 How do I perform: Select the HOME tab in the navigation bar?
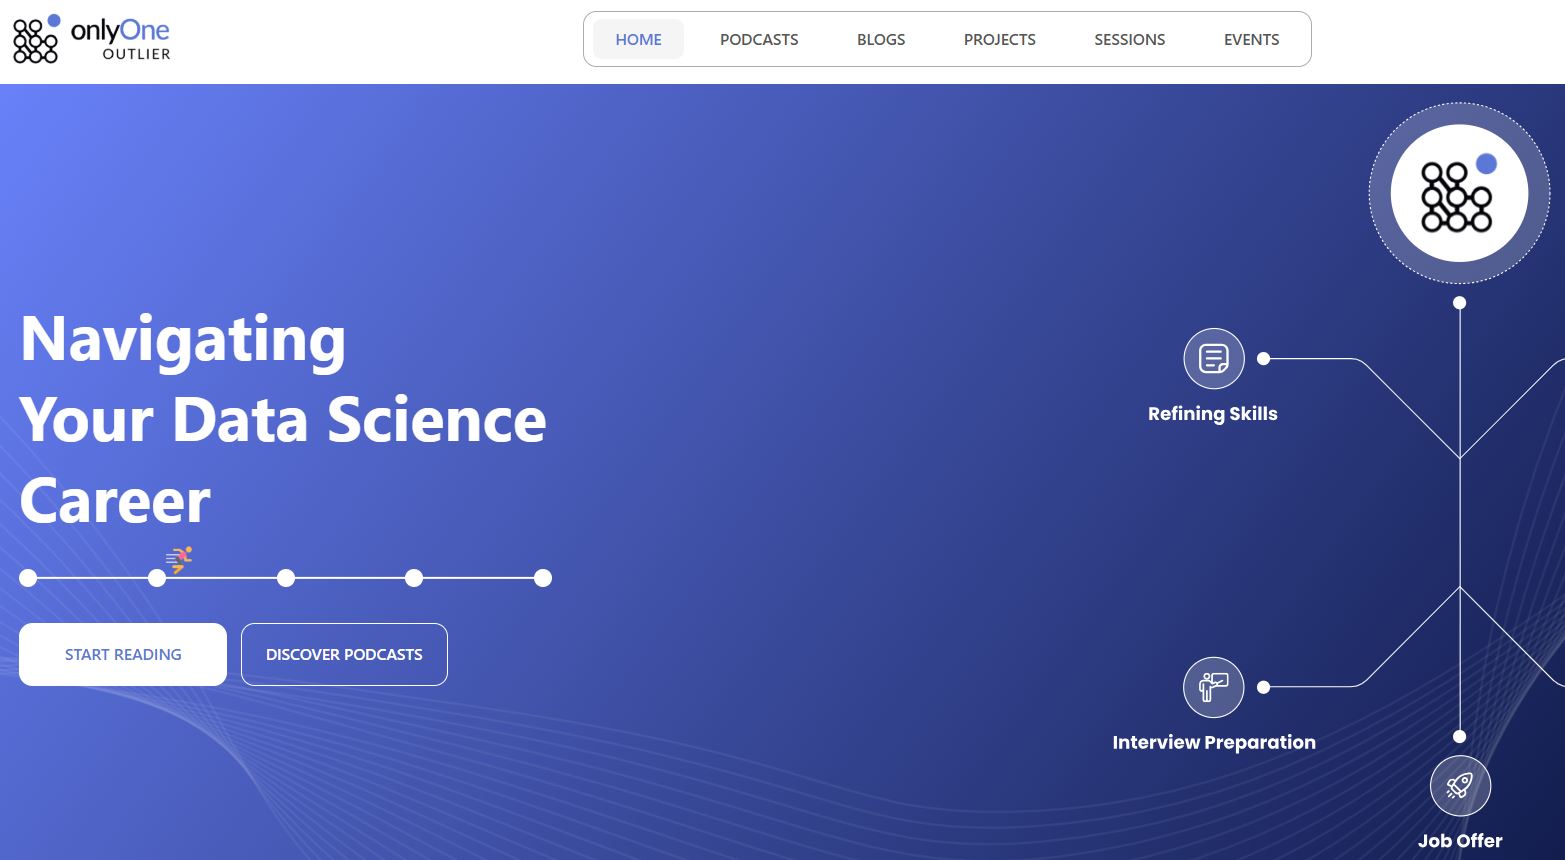tap(638, 39)
